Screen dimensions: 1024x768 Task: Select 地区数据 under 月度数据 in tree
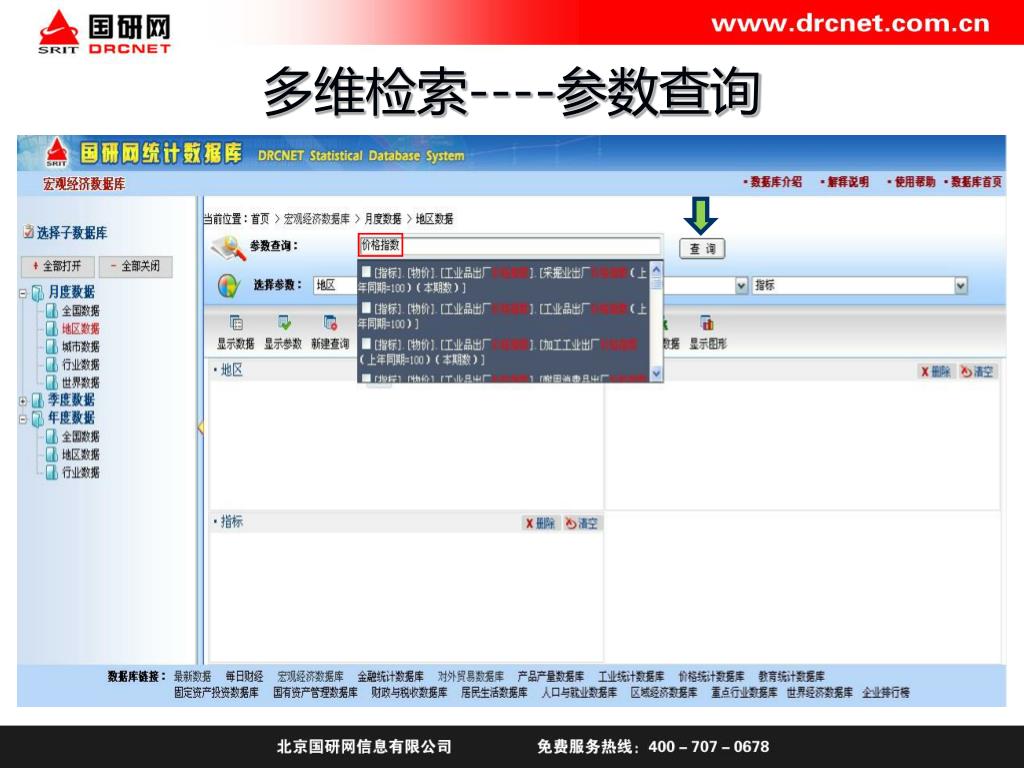(x=80, y=328)
